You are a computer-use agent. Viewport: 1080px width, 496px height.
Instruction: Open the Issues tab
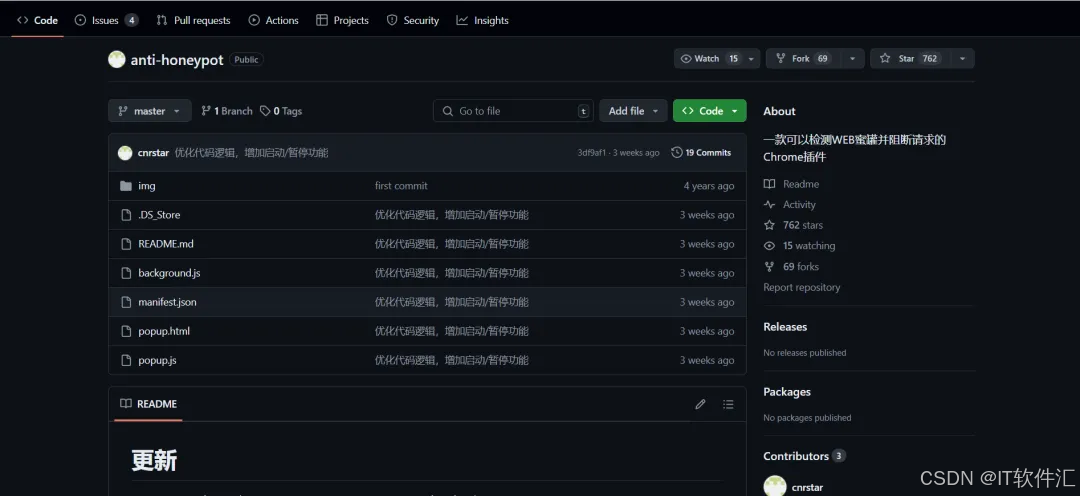pyautogui.click(x=106, y=20)
